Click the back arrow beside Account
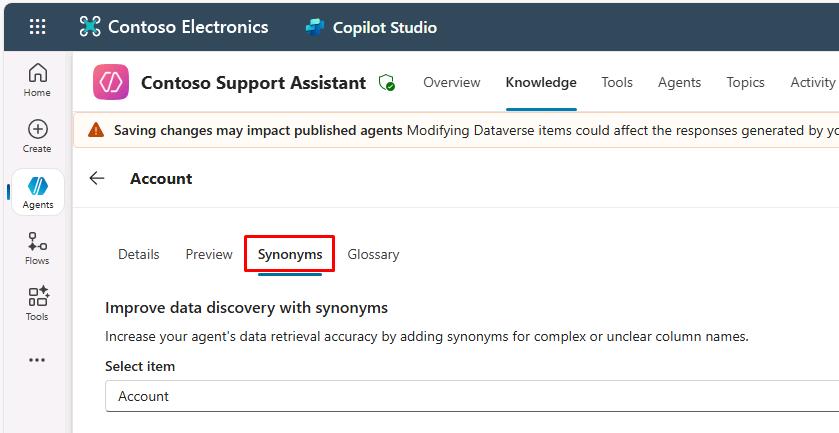This screenshot has height=433, width=839. click(x=97, y=178)
